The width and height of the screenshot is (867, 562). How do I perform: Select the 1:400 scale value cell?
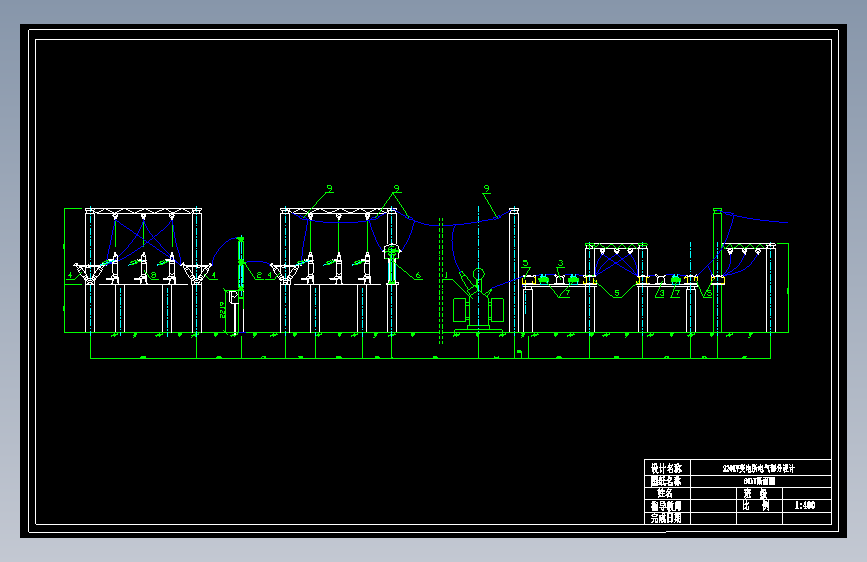(x=807, y=506)
